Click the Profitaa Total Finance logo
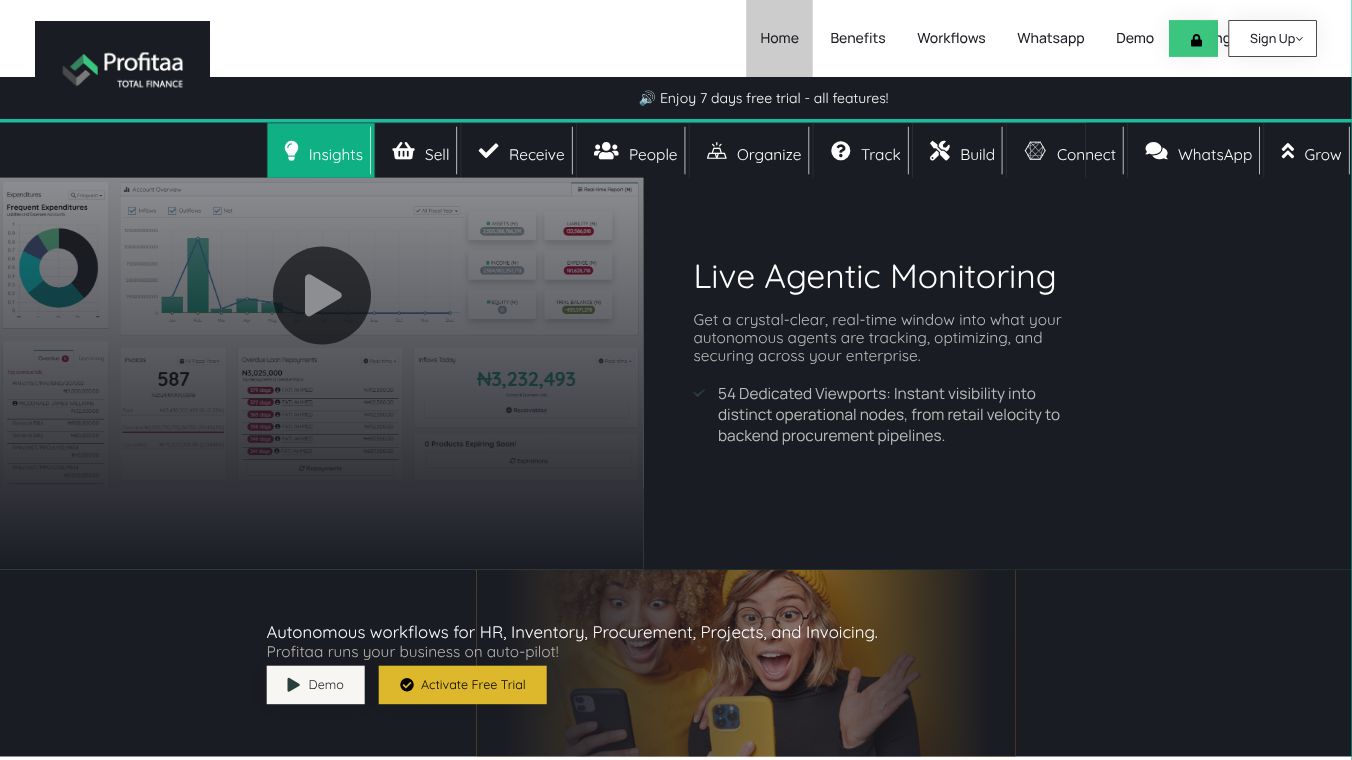This screenshot has height=760, width=1352. pos(122,67)
